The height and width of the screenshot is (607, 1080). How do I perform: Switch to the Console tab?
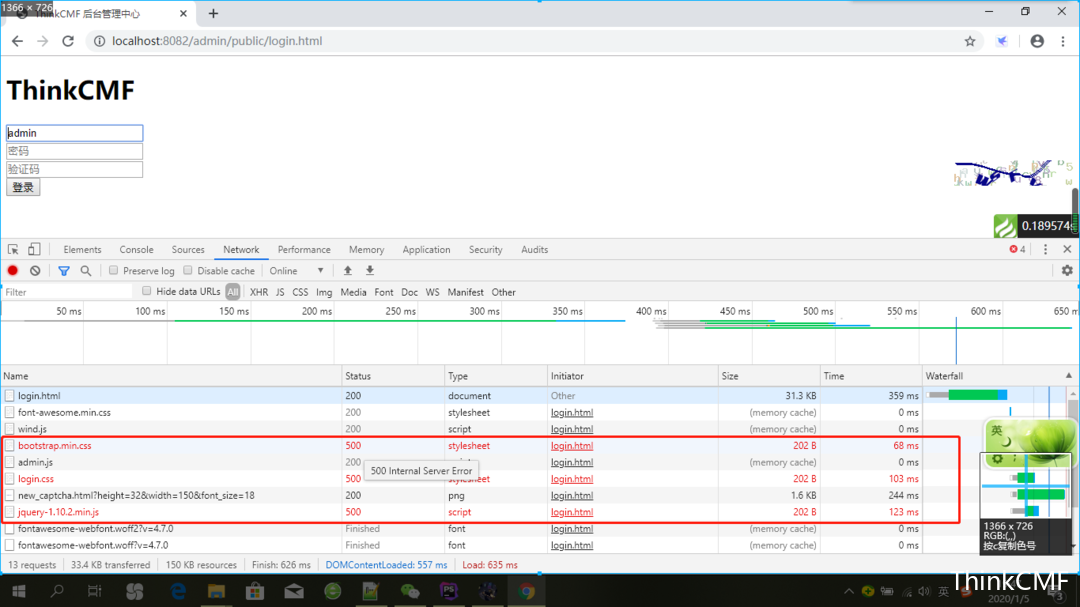pyautogui.click(x=136, y=249)
